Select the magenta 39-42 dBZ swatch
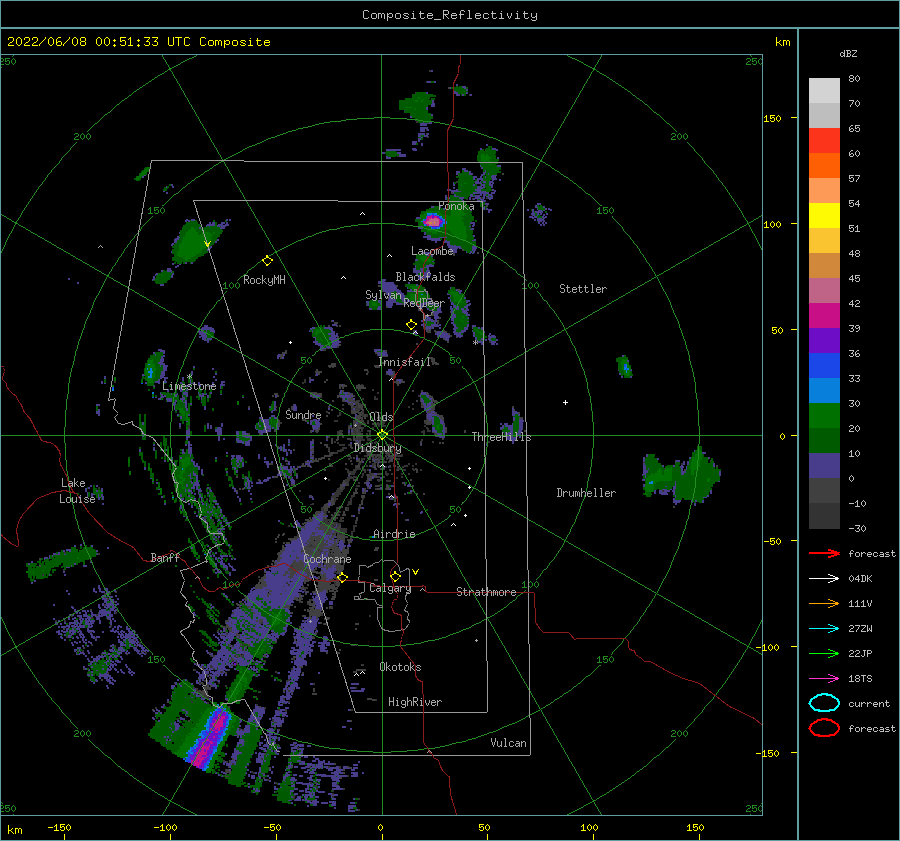Screen dimensions: 900x841 pos(824,315)
